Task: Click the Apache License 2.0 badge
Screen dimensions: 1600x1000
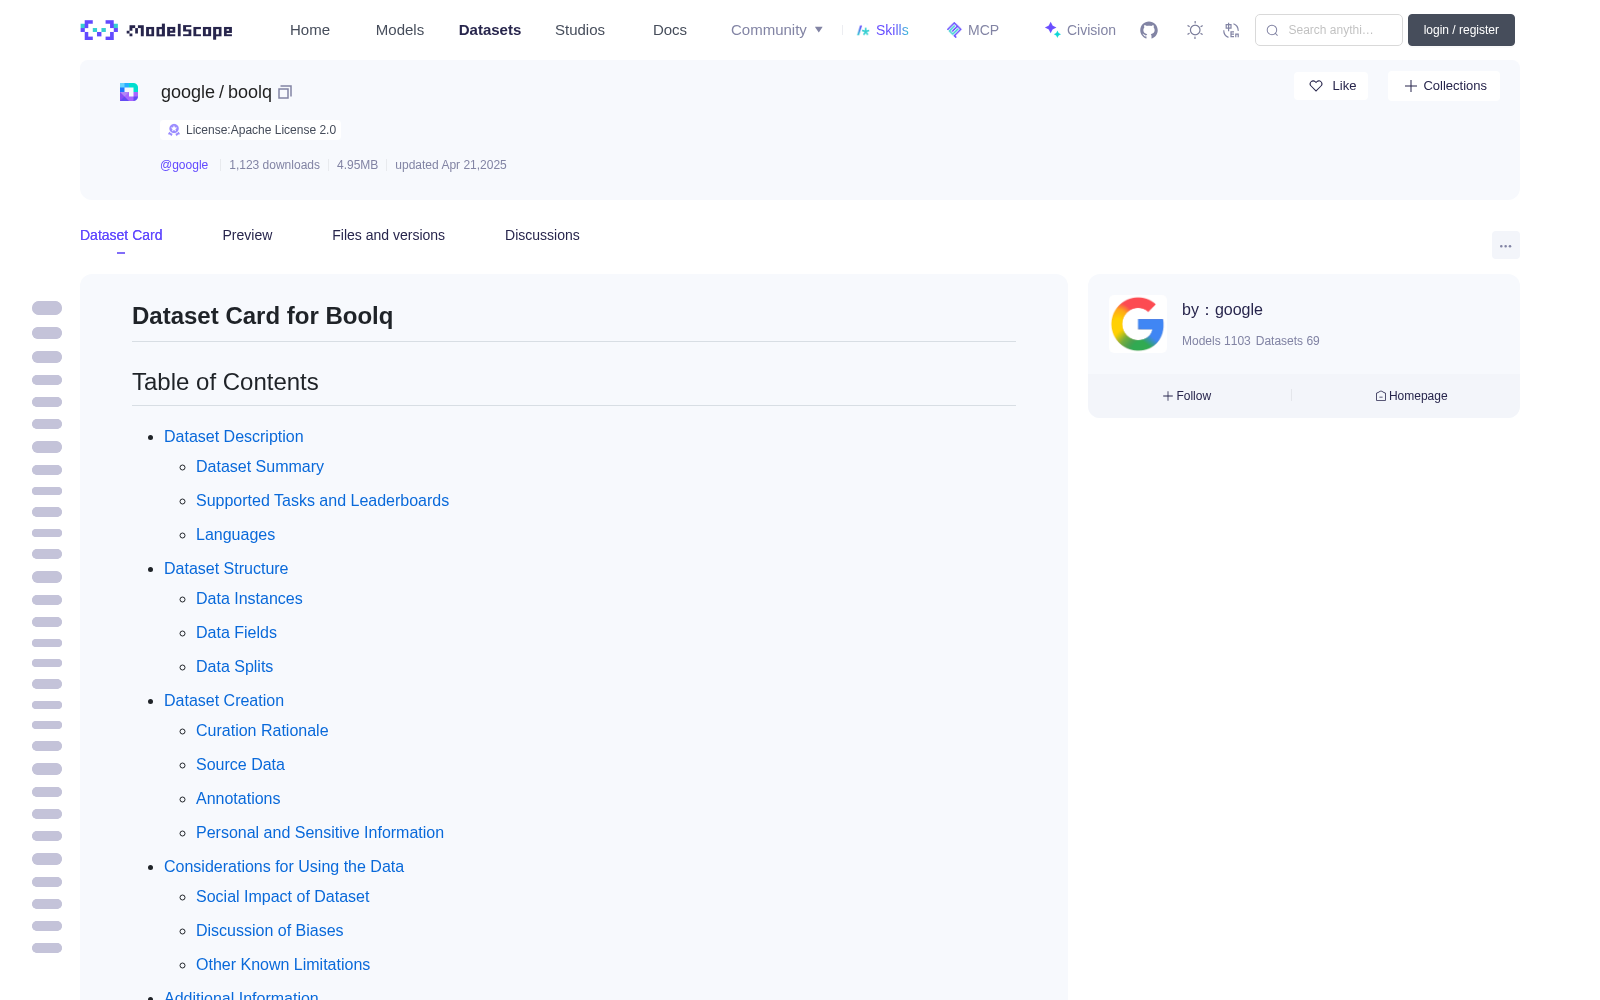Action: point(251,130)
